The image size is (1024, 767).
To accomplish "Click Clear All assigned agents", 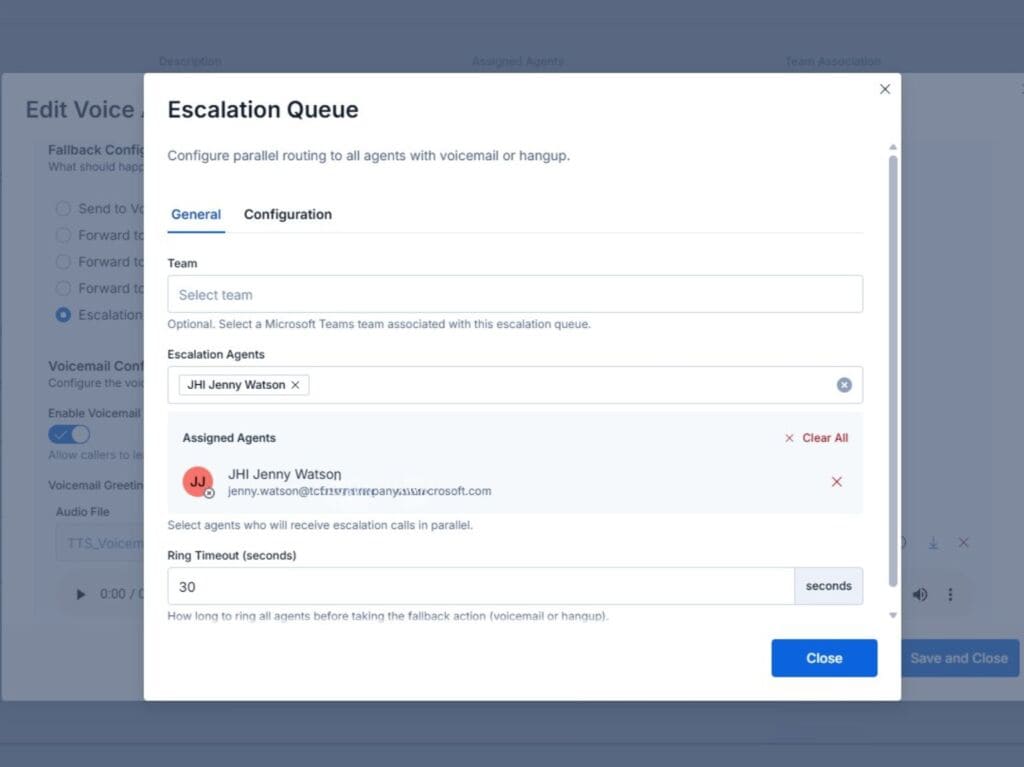I will tap(816, 438).
